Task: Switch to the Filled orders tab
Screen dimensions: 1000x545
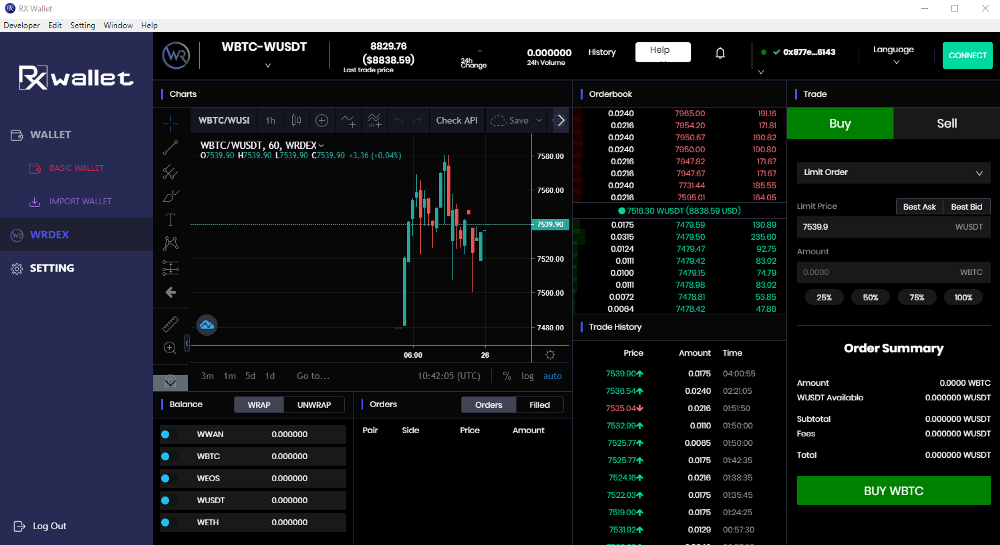Action: pyautogui.click(x=540, y=405)
